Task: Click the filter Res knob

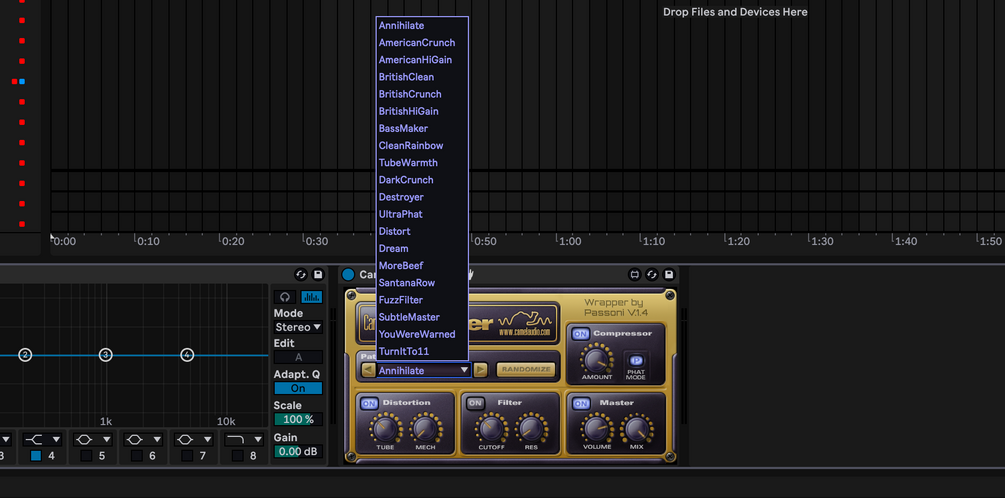Action: pyautogui.click(x=531, y=429)
